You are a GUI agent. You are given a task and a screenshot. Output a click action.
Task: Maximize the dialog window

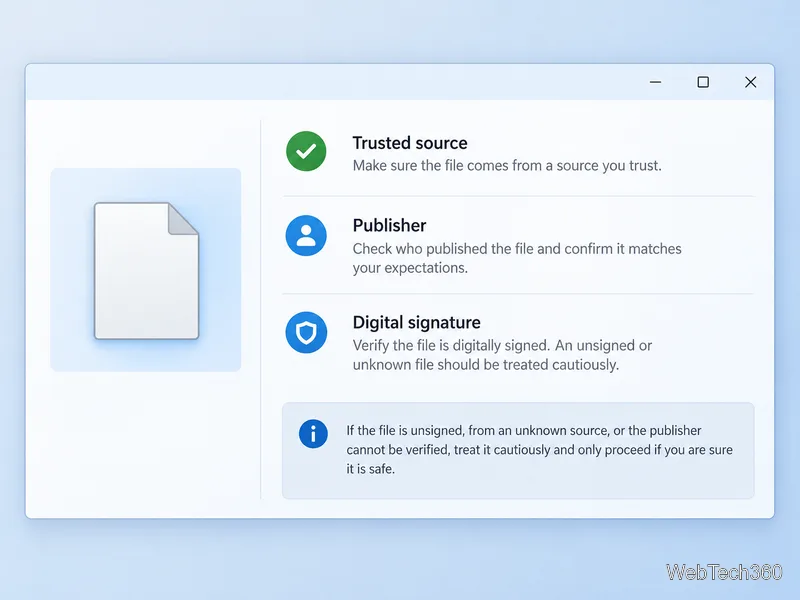click(703, 82)
